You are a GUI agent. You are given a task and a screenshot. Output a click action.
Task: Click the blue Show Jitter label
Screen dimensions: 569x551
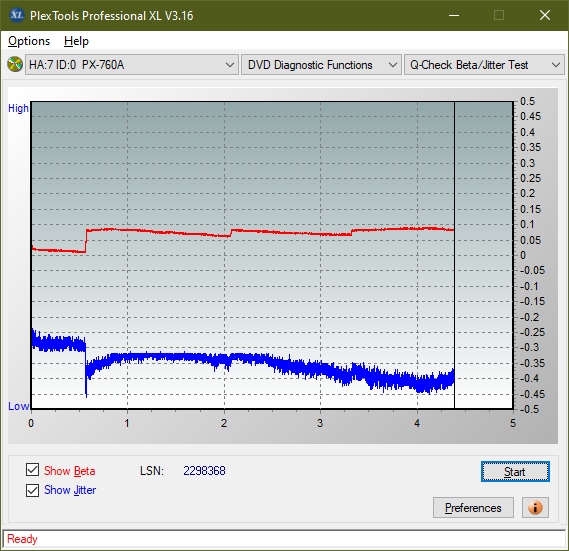coord(70,490)
